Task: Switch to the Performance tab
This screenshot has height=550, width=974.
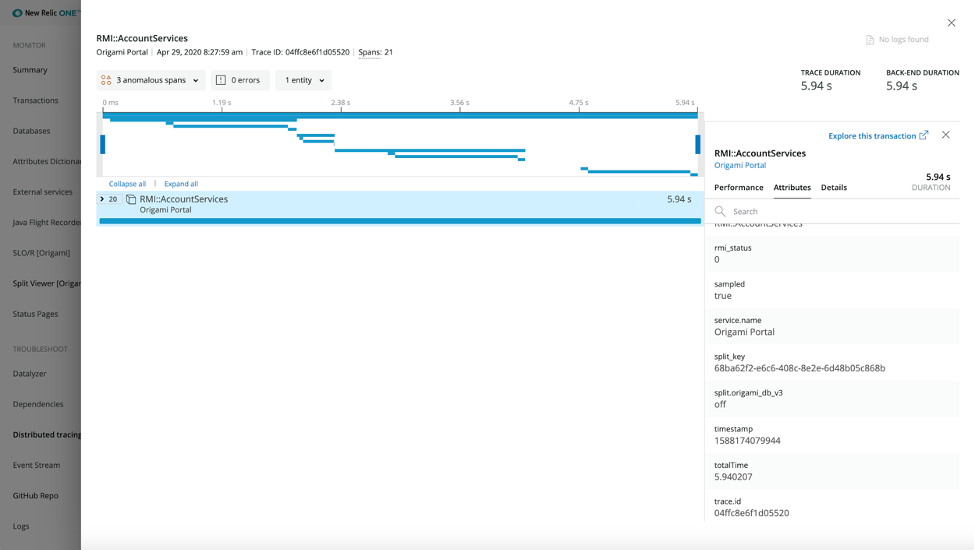Action: [739, 187]
